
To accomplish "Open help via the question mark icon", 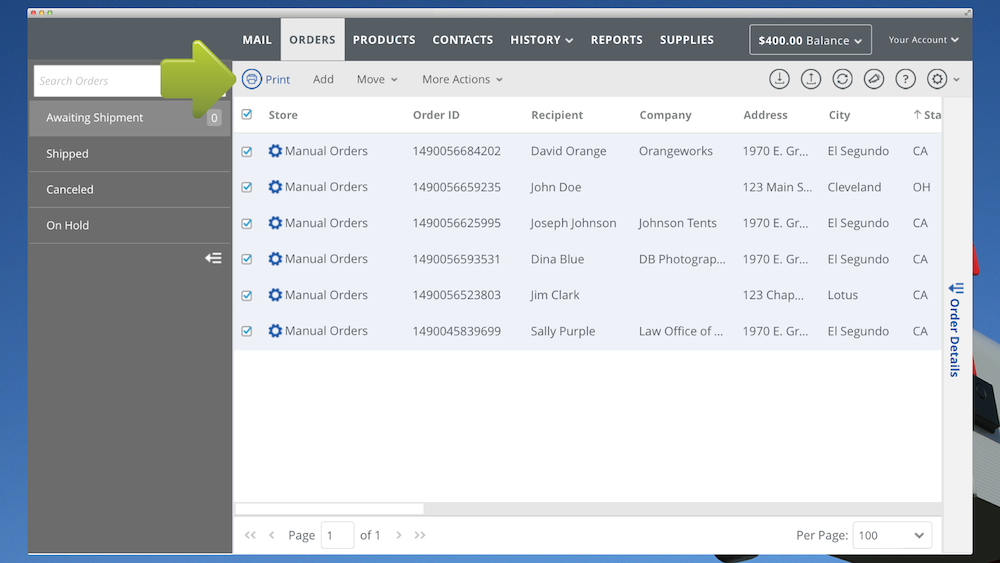I will point(905,79).
